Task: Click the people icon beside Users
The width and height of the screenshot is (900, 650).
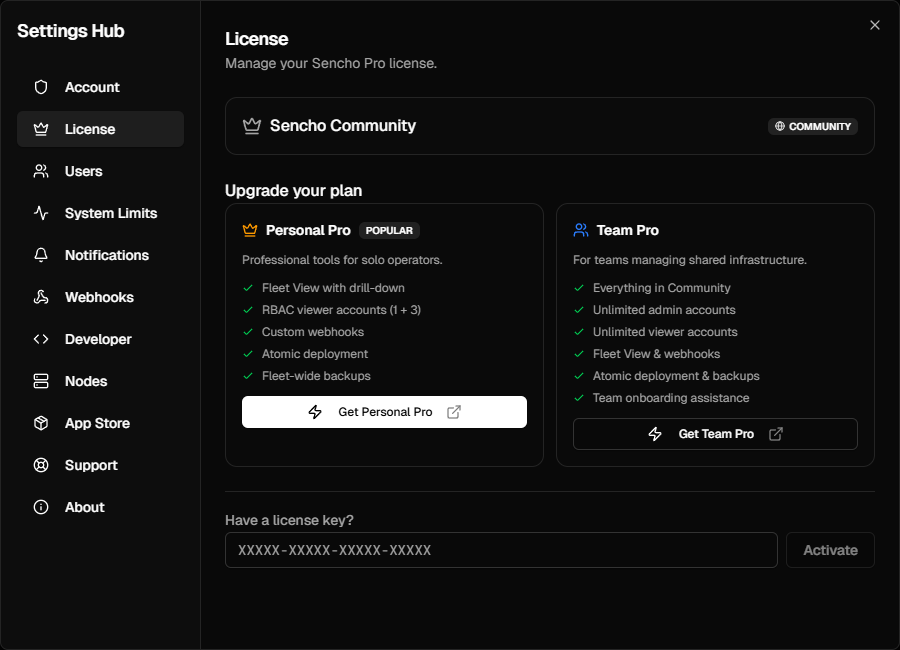Action: click(x=41, y=171)
